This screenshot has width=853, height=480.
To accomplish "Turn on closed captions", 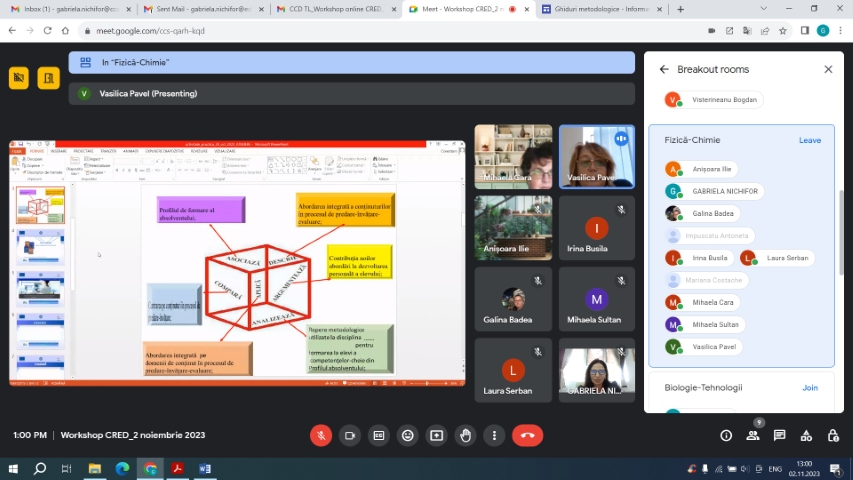I will click(x=379, y=435).
